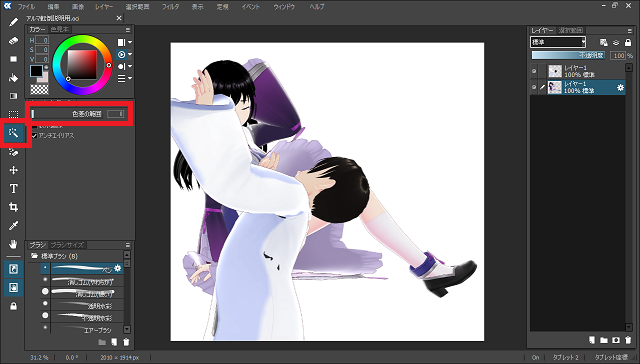Viewport: 640px width, 364px height.
Task: Hide the unselected レイヤー1 layer via eye toggle
Action: tap(534, 71)
